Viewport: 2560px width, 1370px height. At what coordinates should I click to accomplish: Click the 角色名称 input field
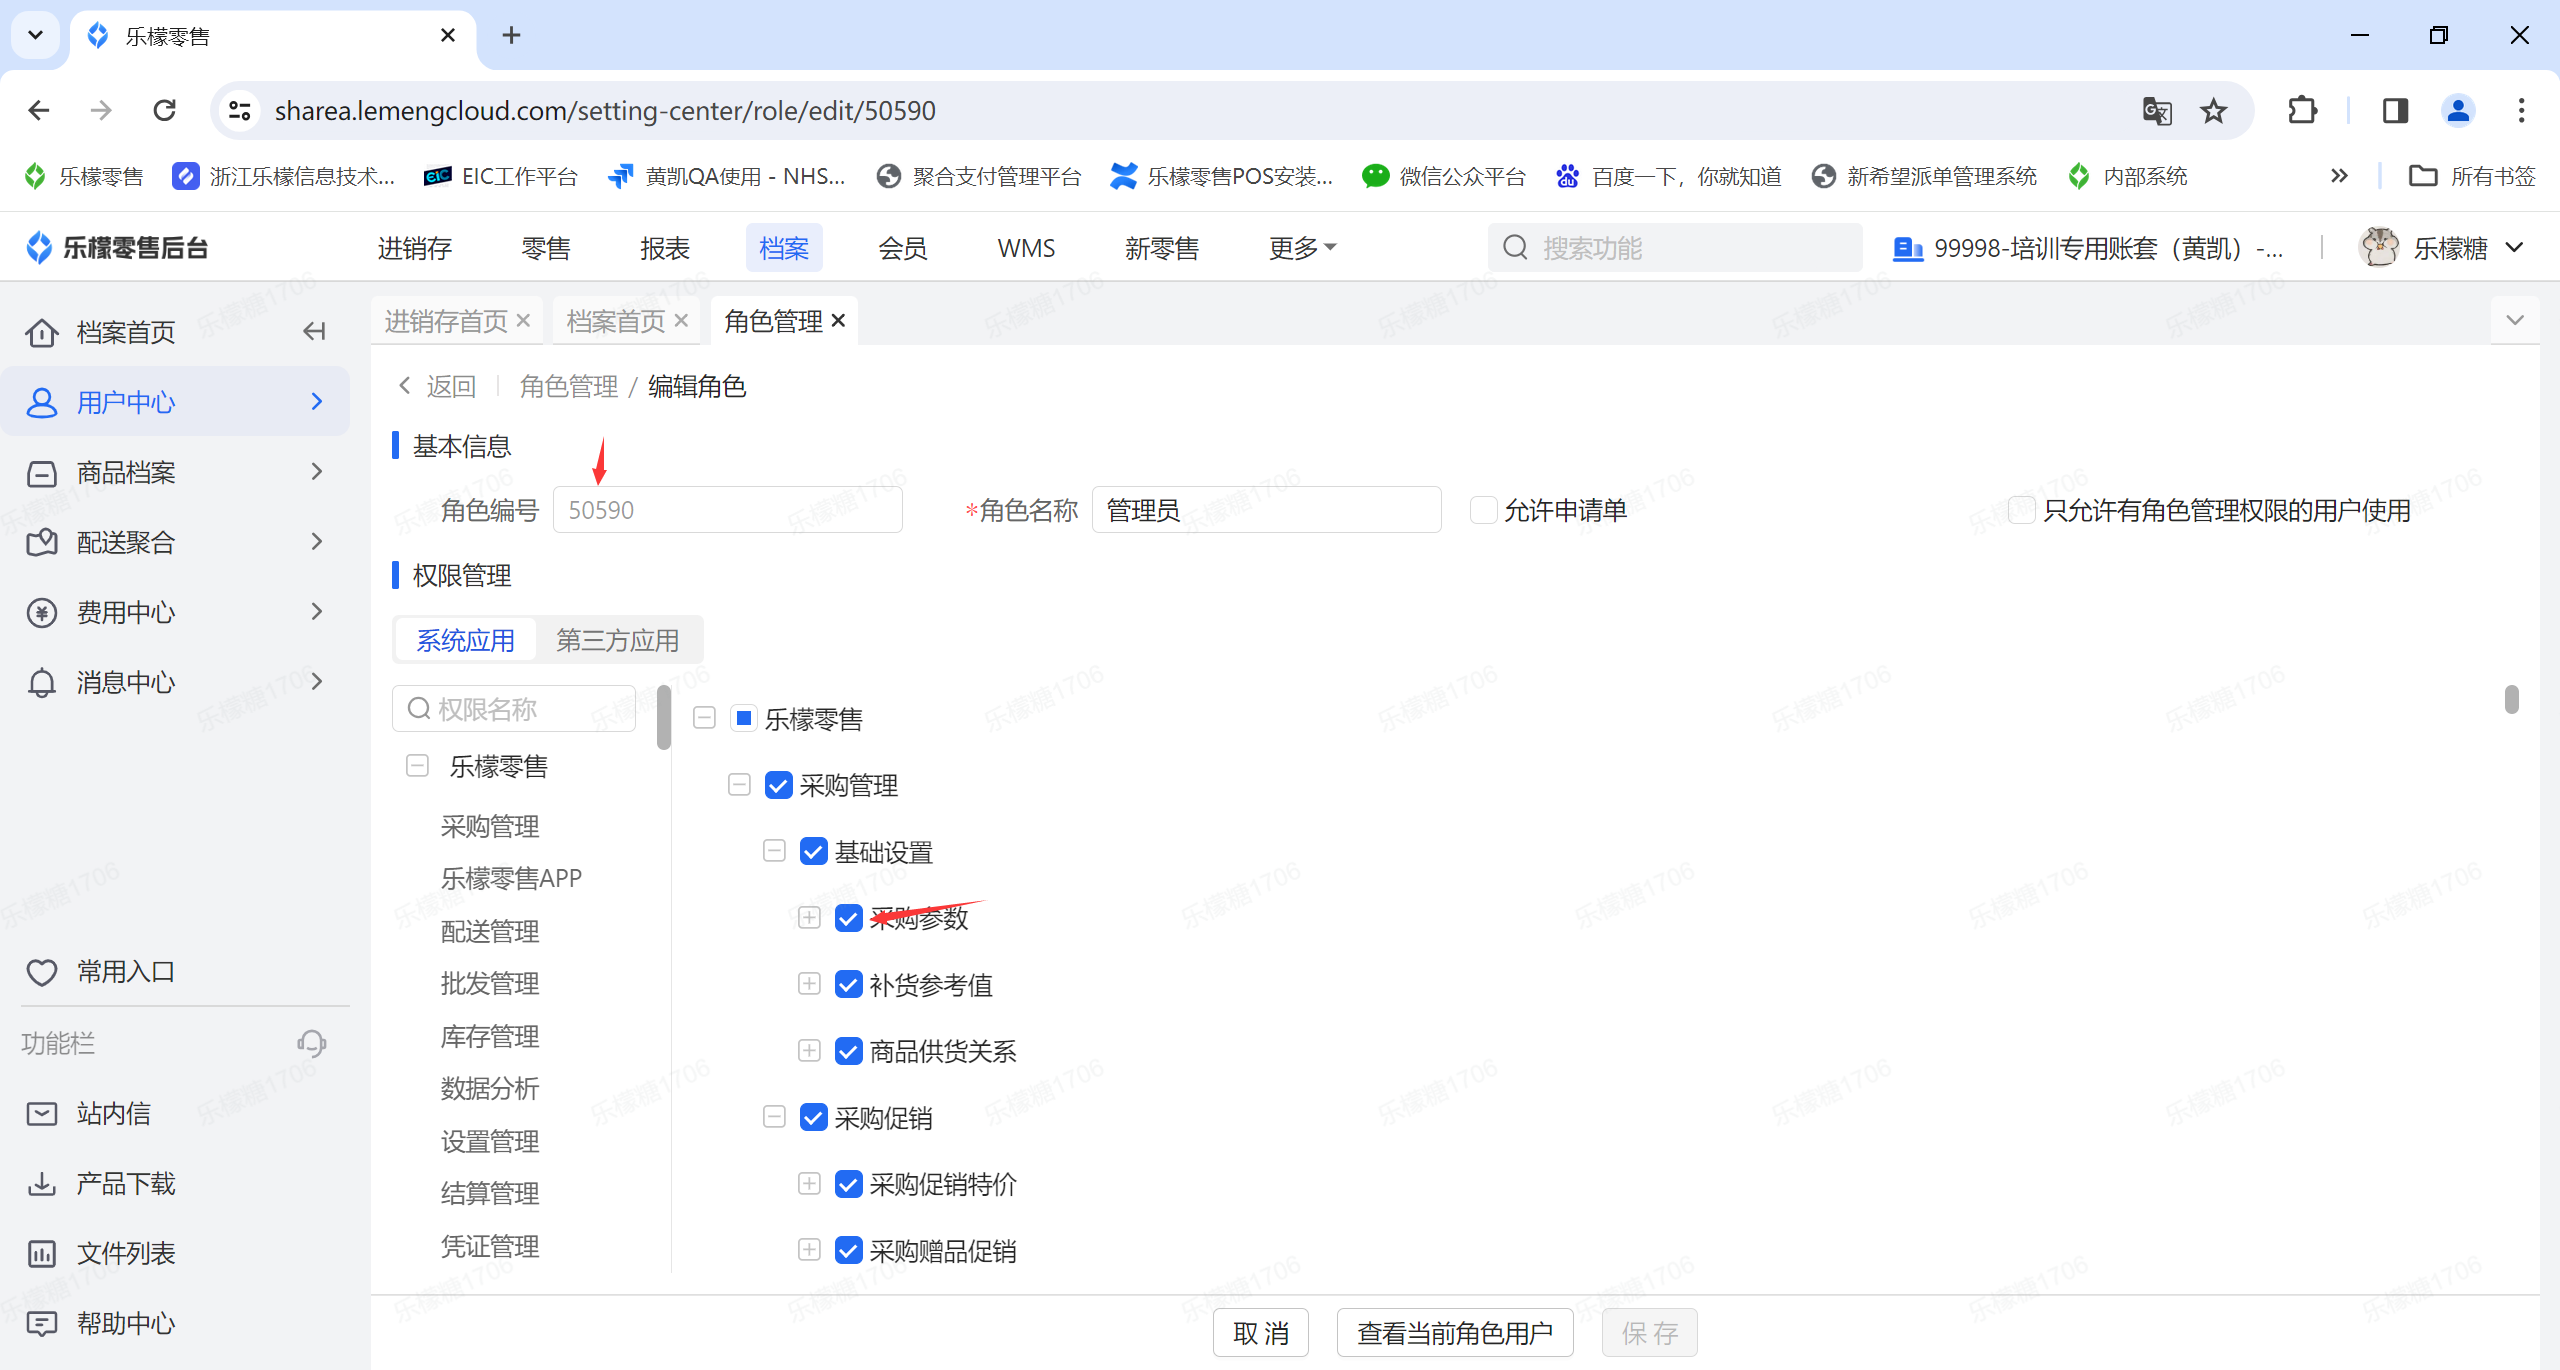click(1267, 510)
